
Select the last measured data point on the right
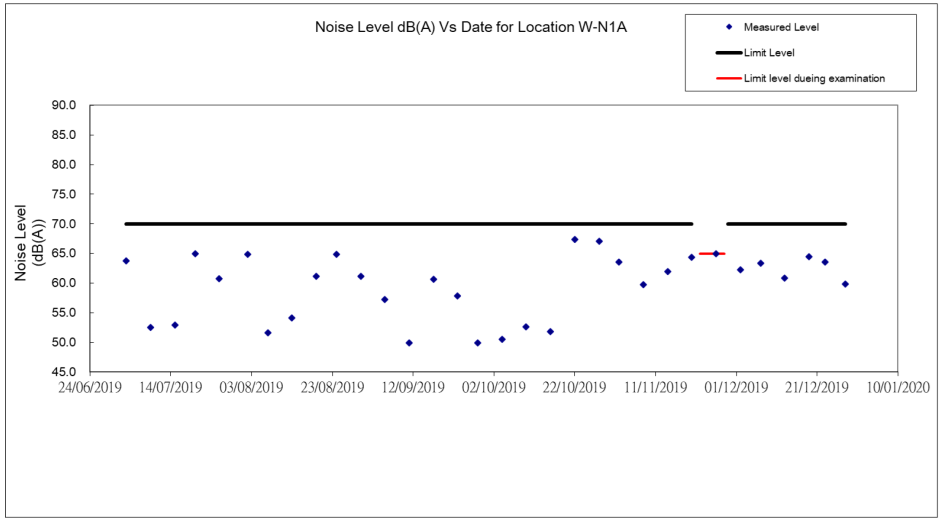[845, 284]
